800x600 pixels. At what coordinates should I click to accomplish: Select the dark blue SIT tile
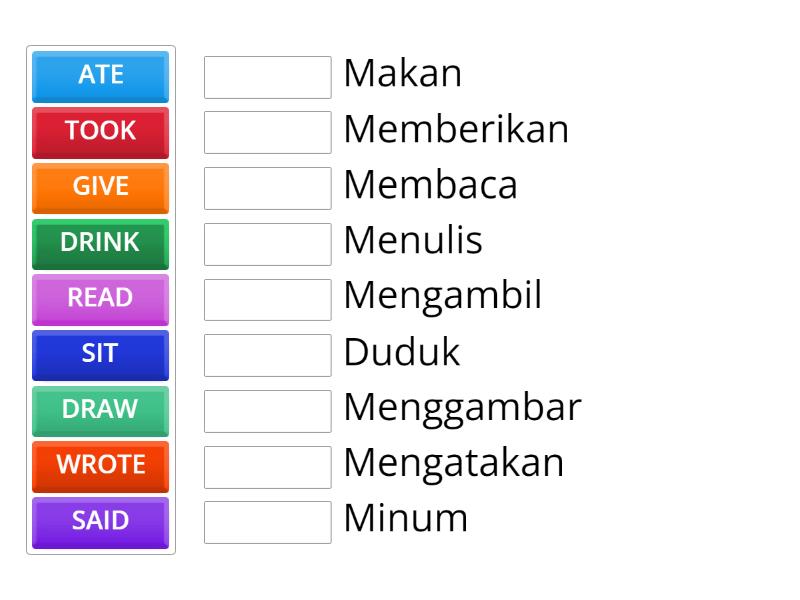[x=100, y=355]
